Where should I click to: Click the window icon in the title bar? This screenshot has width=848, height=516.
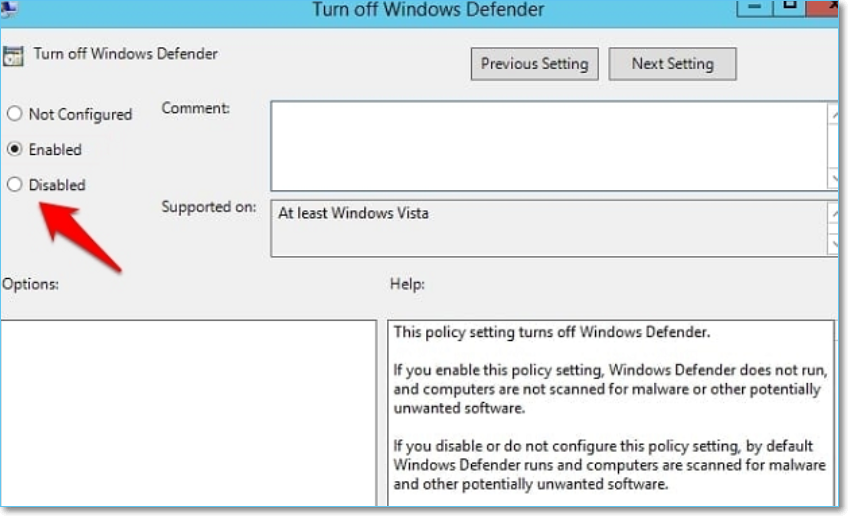click(x=9, y=9)
